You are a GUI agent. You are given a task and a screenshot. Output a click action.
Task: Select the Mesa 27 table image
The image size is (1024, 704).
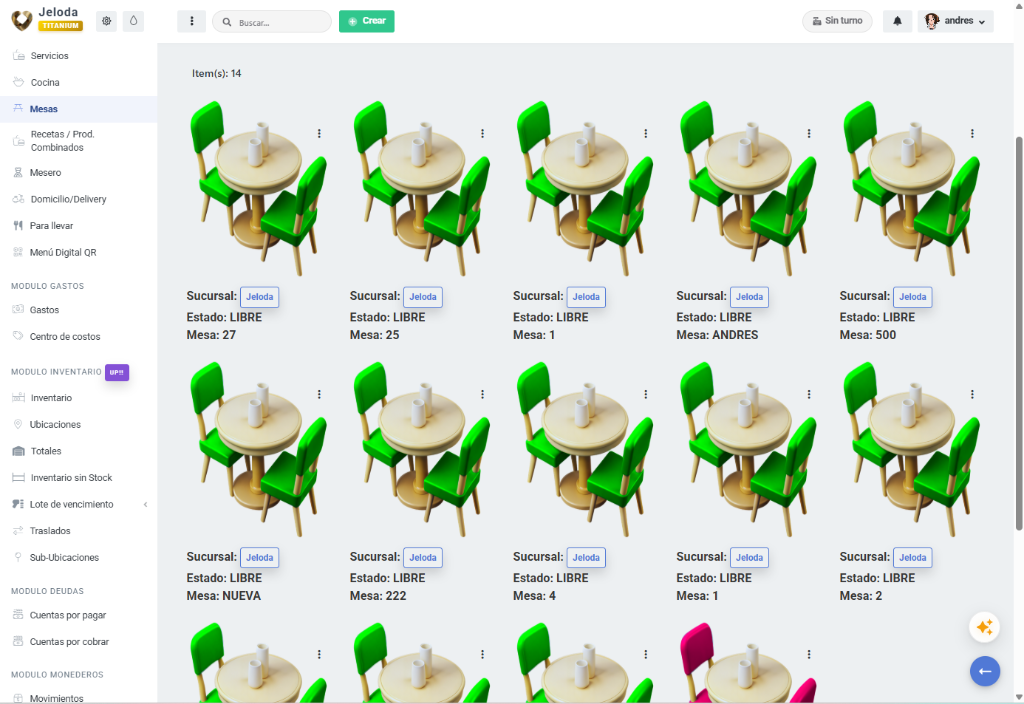coord(259,188)
